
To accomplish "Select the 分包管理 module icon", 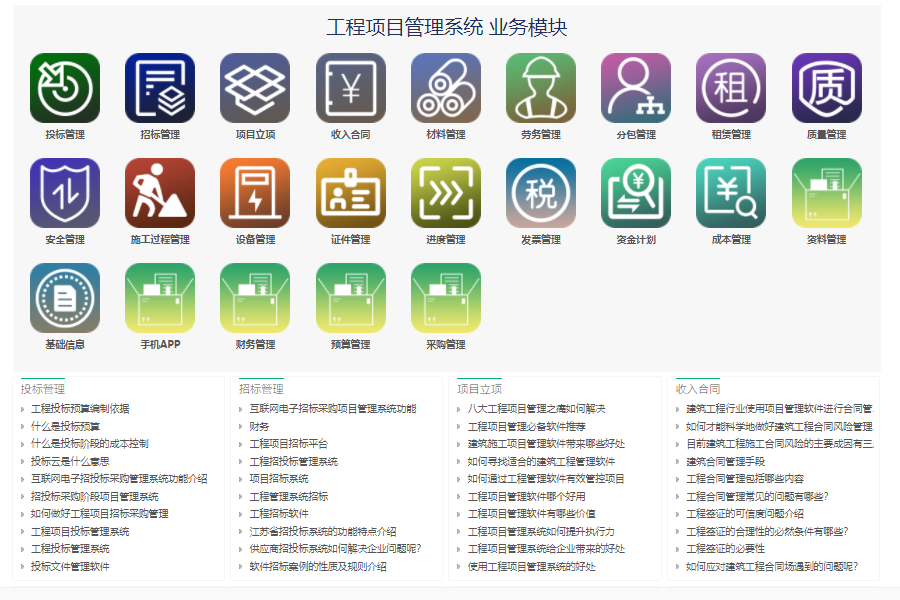I will [636, 88].
